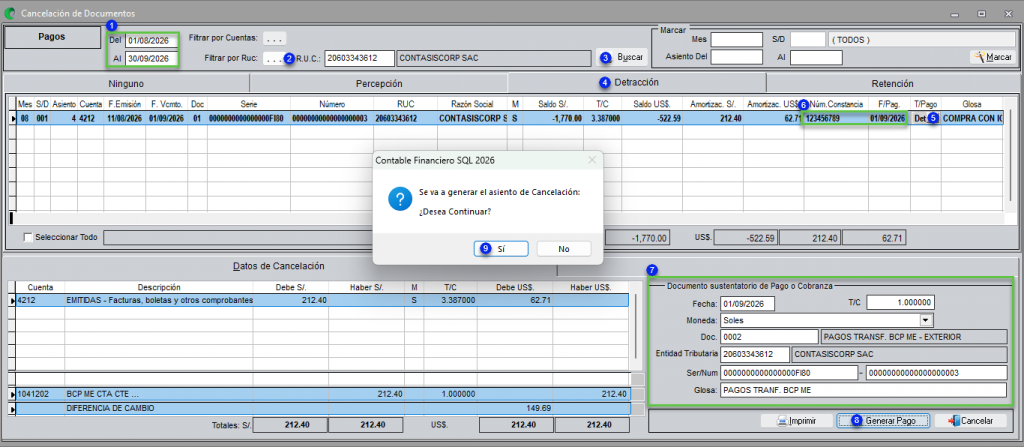Screen dimensions: 1024x447
Task: Decline with the No button
Action: [564, 248]
